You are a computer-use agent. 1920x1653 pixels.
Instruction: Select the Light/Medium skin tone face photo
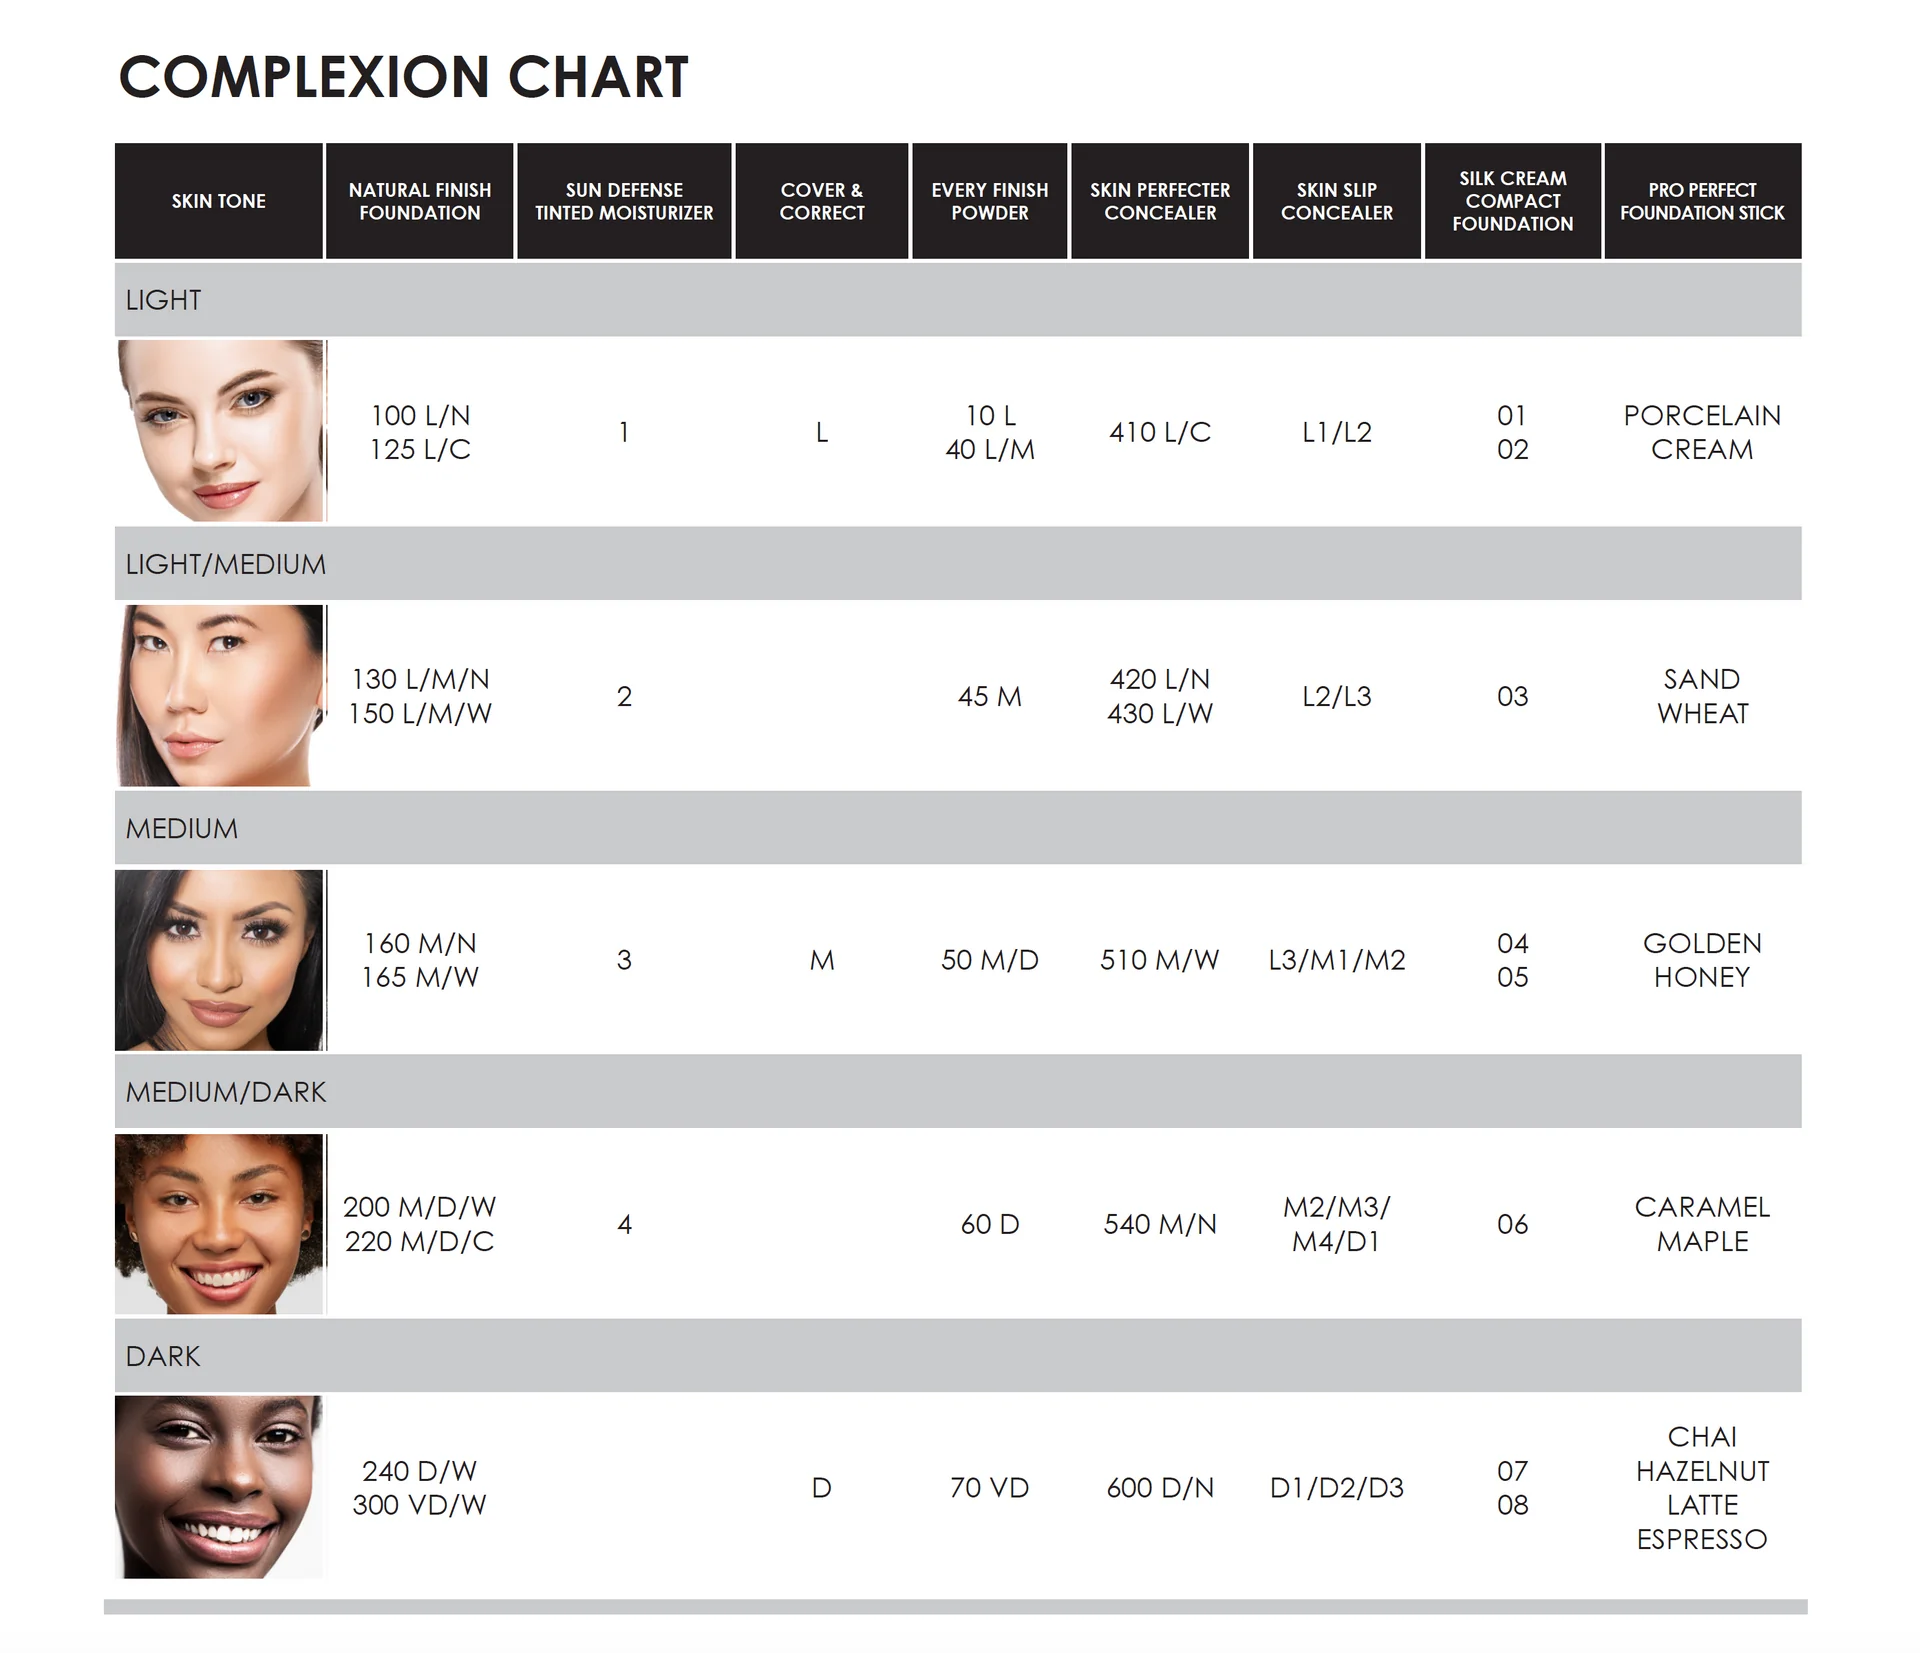220,695
